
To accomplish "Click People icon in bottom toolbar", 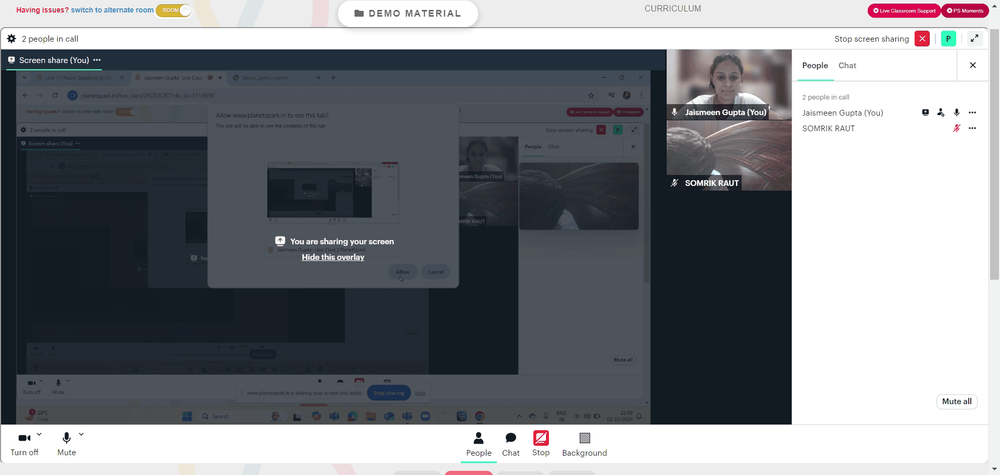I will [x=478, y=444].
